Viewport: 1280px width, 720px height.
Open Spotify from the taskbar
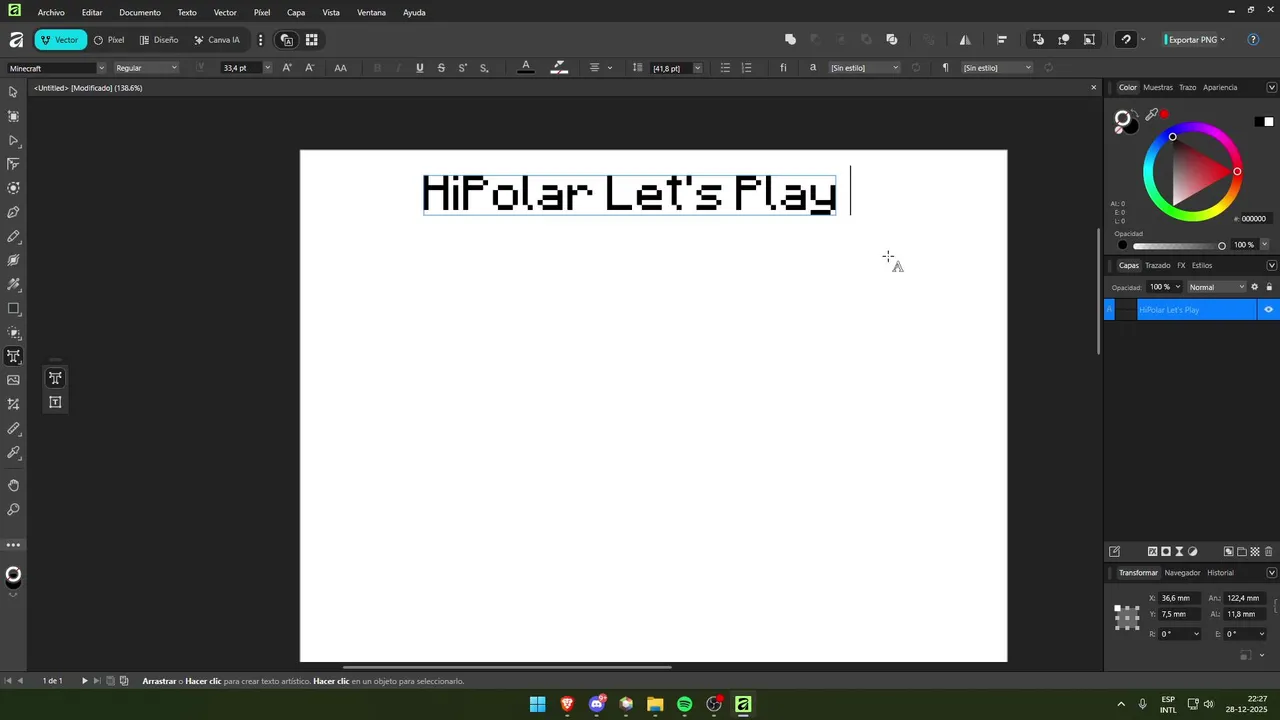pyautogui.click(x=684, y=704)
